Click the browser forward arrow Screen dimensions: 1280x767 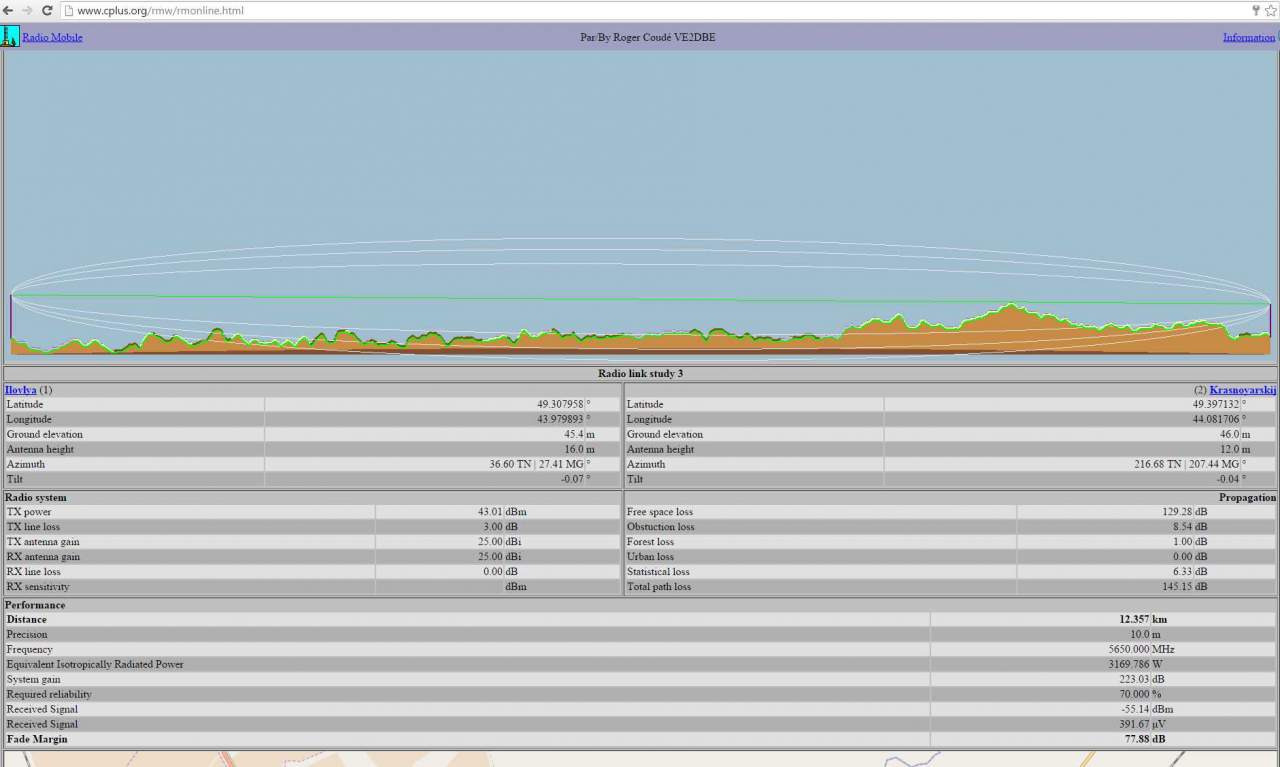27,10
